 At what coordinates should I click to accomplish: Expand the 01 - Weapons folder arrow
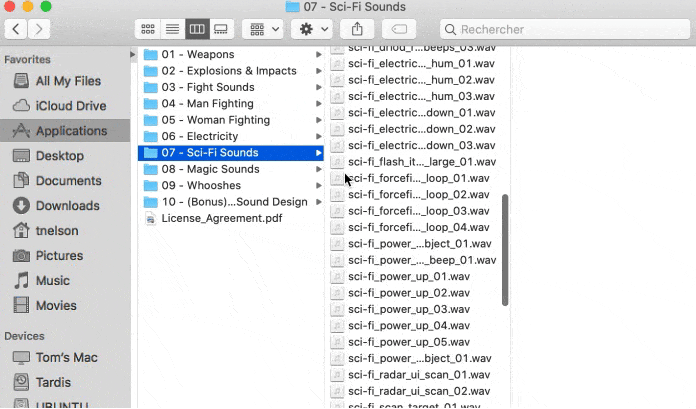[x=319, y=54]
